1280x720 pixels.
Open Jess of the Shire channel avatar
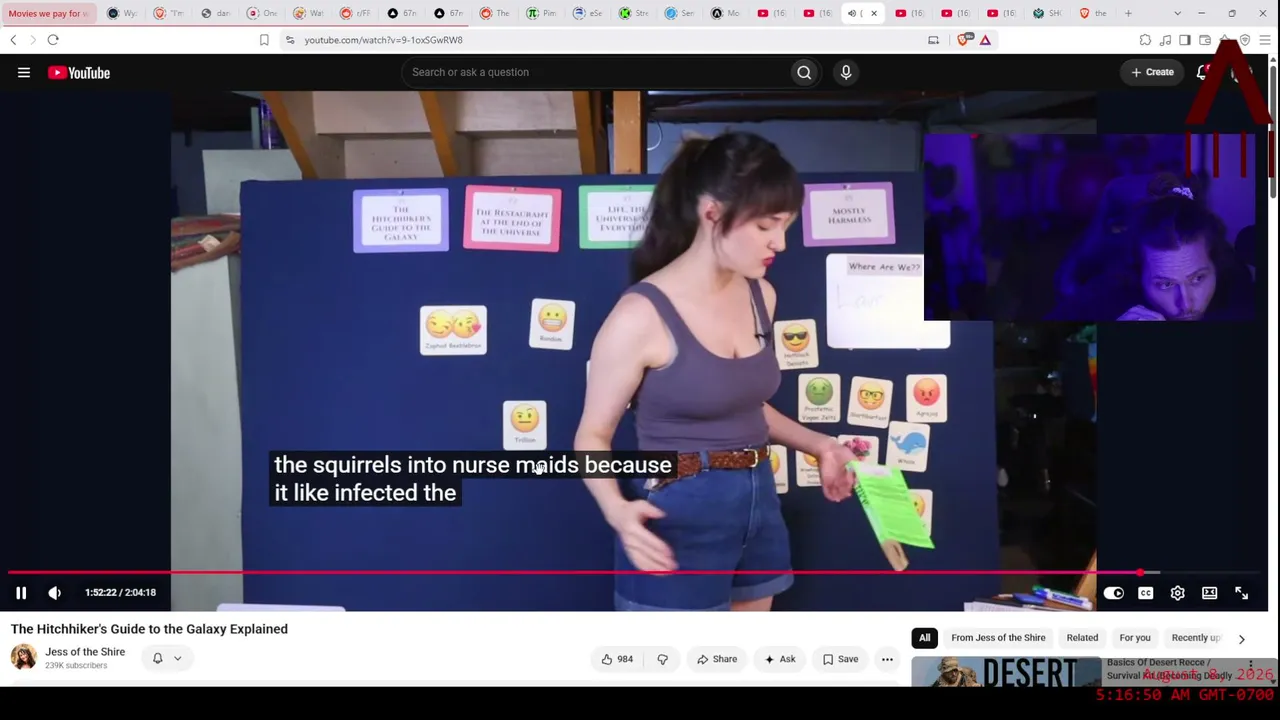click(24, 657)
